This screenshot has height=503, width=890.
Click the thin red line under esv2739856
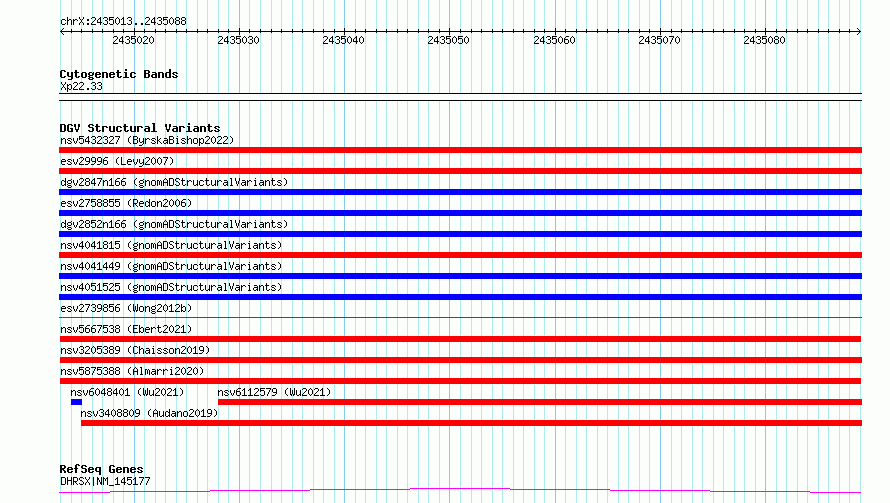click(460, 317)
